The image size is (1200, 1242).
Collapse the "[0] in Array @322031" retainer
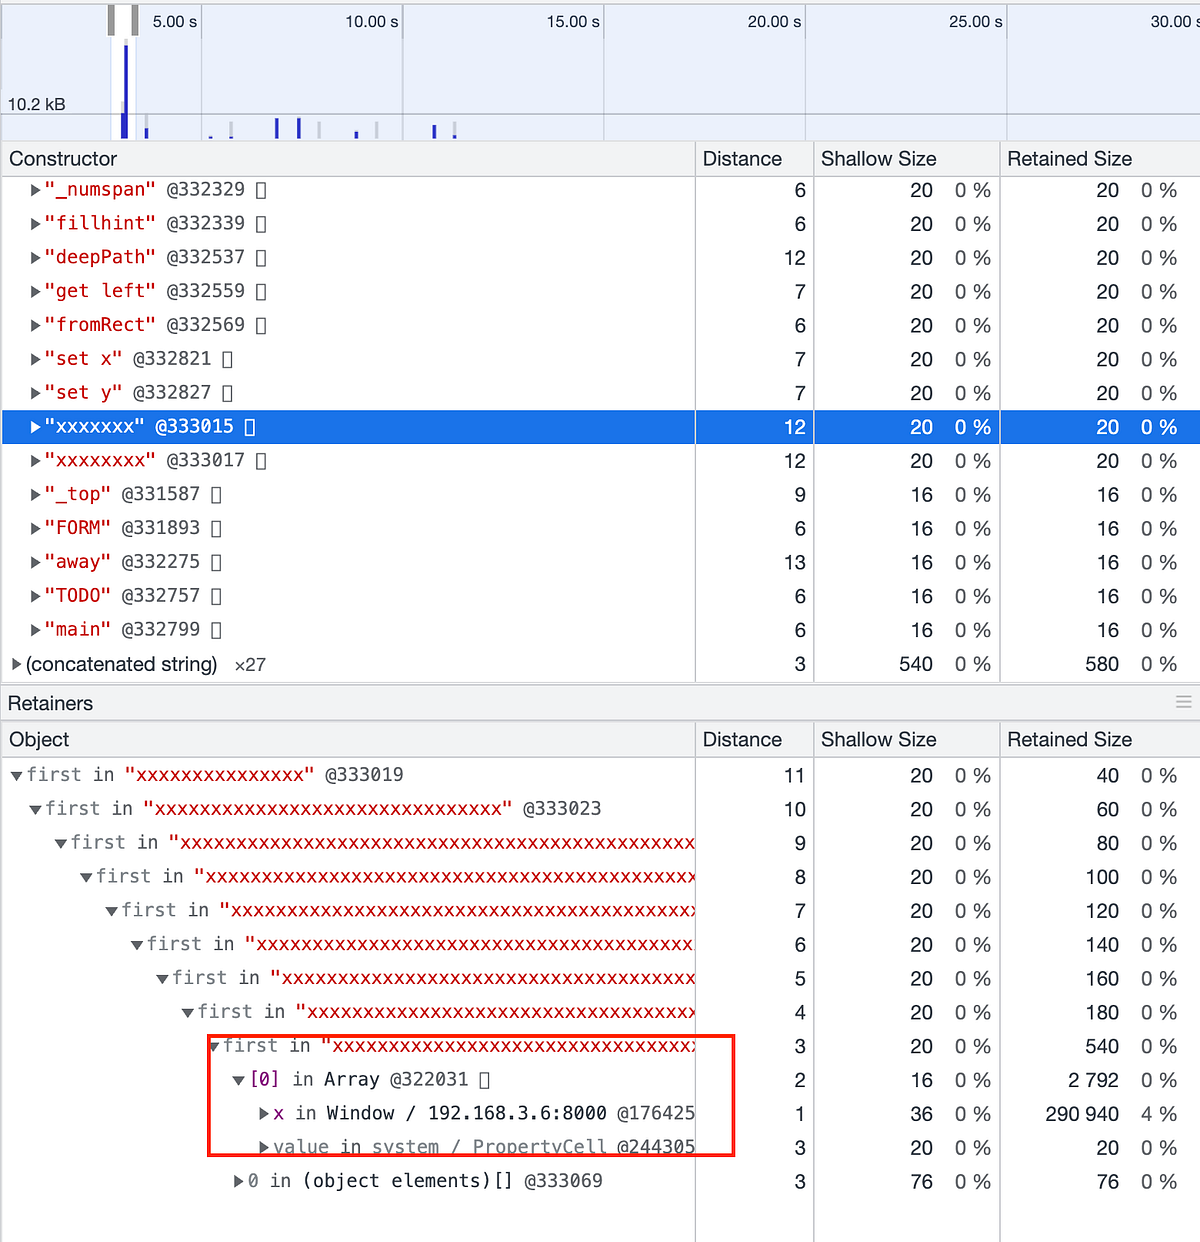pos(238,1079)
